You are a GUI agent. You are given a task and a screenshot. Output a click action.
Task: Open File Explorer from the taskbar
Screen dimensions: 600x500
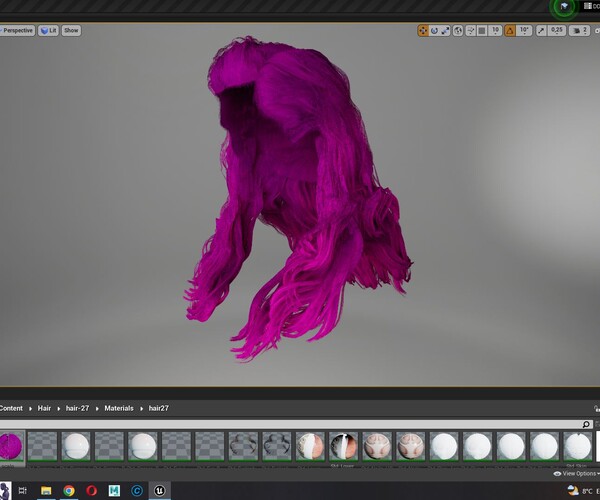point(46,490)
